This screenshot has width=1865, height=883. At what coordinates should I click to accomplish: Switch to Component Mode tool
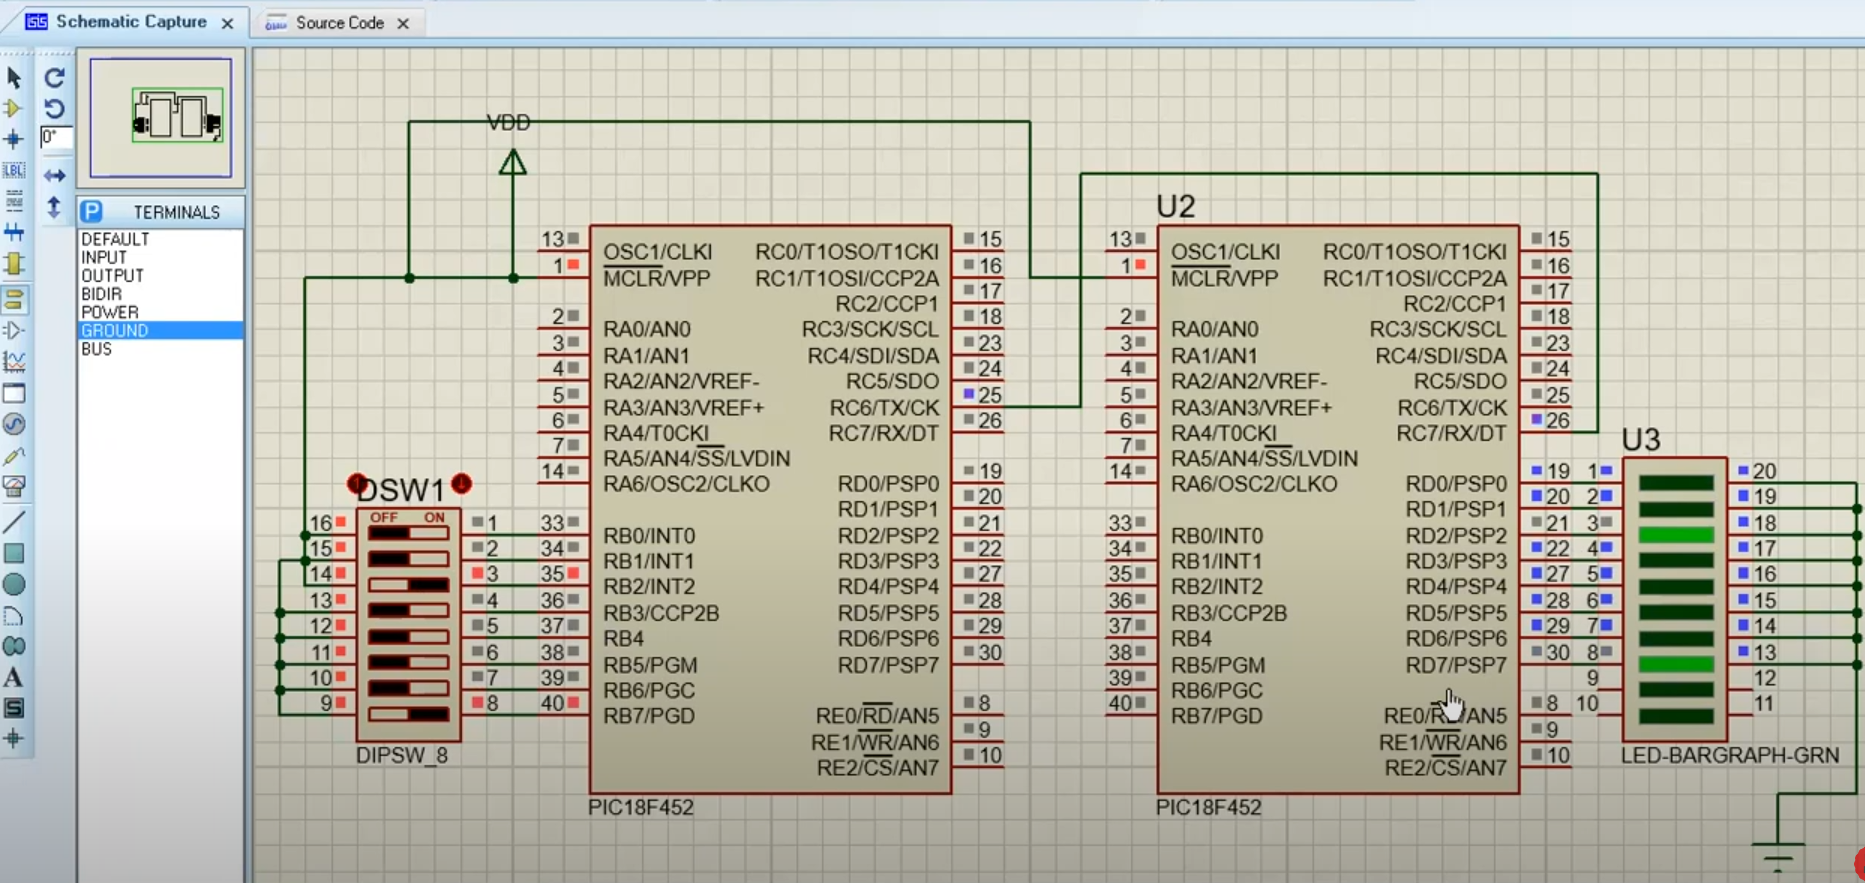point(14,108)
